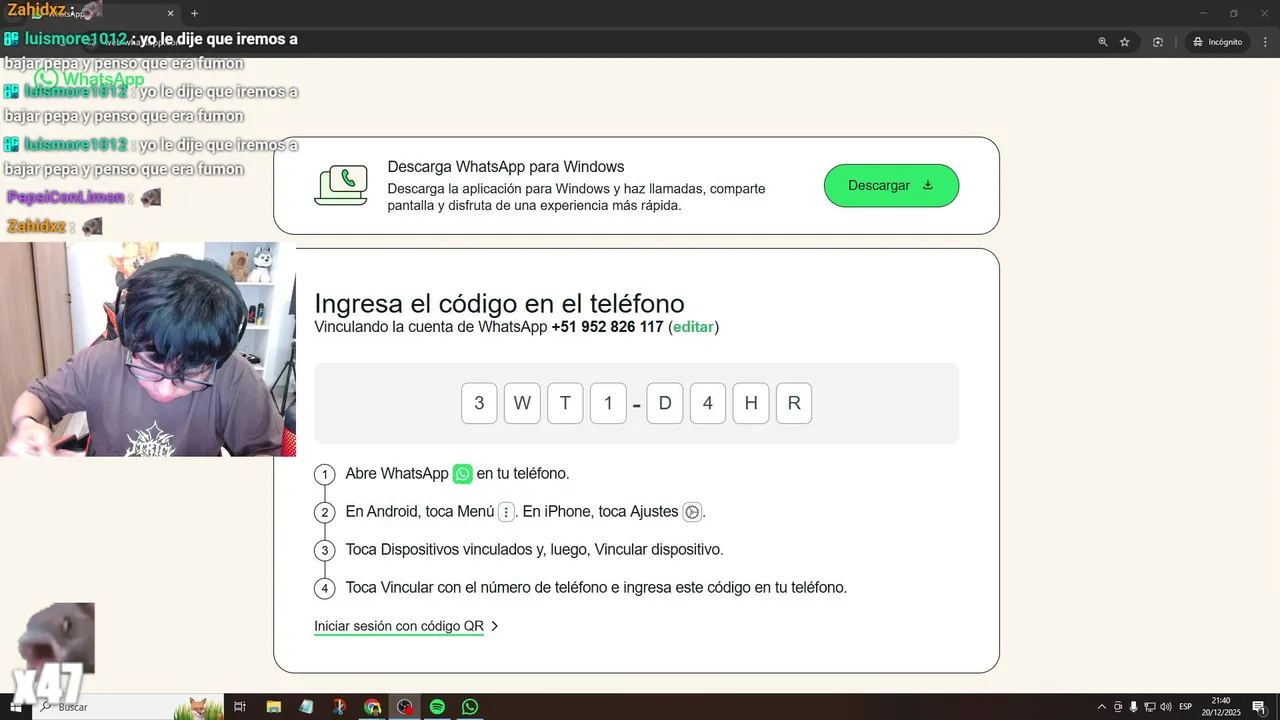This screenshot has width=1280, height=720.
Task: Open the scissors snipping app in taskbar
Action: (x=339, y=707)
